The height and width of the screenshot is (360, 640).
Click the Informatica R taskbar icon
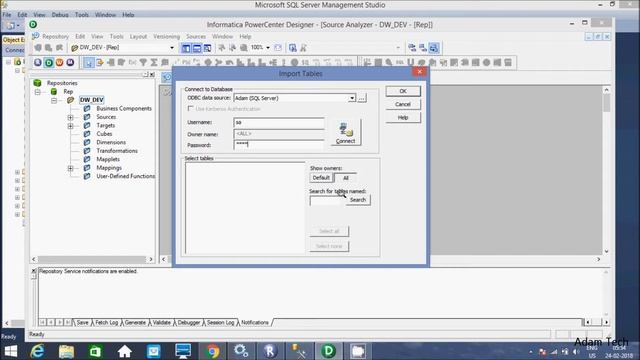pos(270,351)
